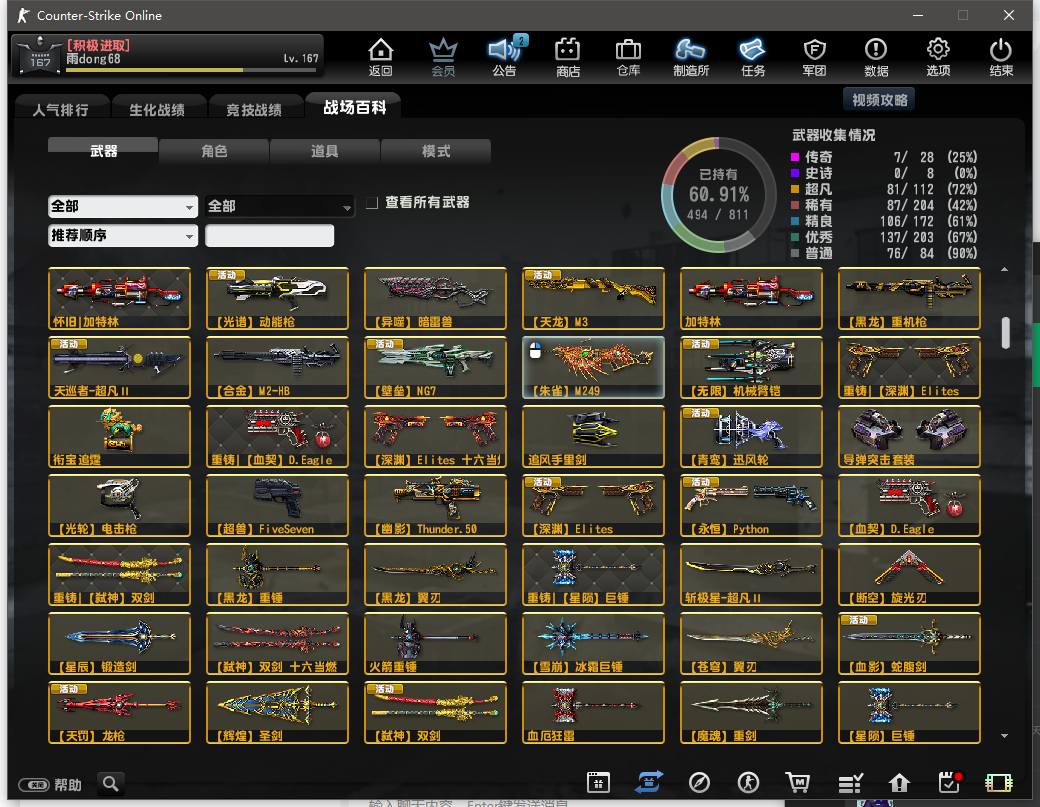Click the film strip icon
The image size is (1040, 807).
coord(999,783)
